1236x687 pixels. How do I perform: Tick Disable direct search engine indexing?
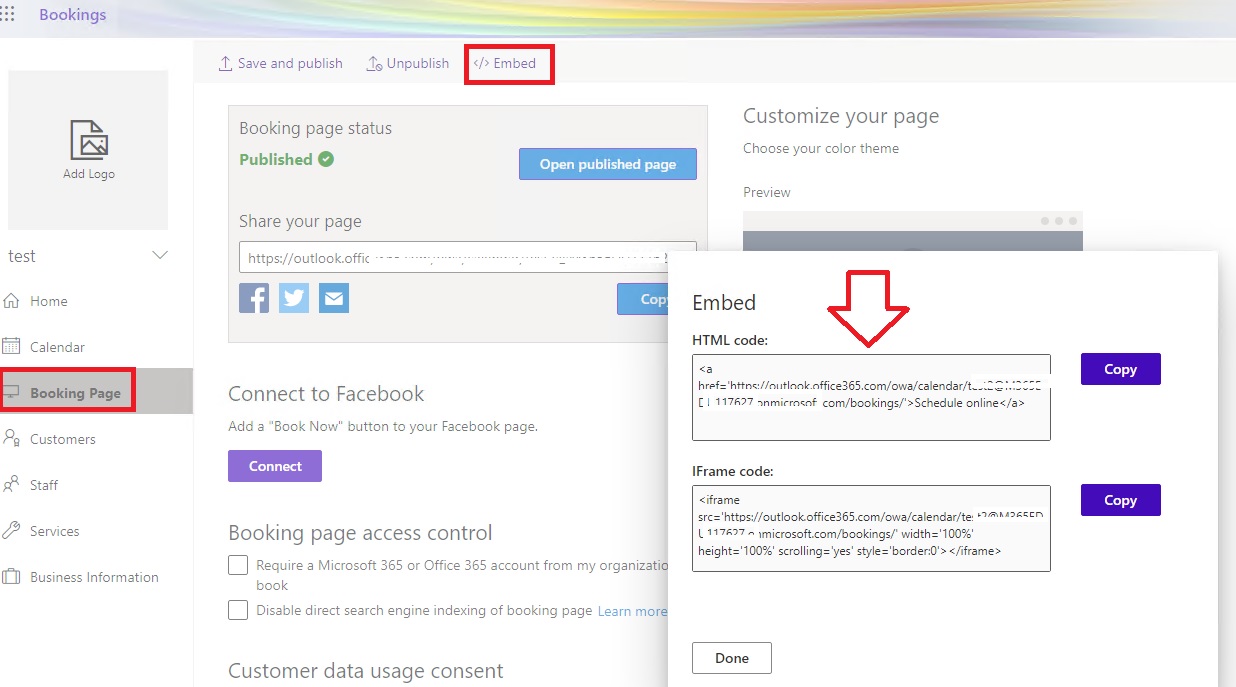tap(238, 610)
